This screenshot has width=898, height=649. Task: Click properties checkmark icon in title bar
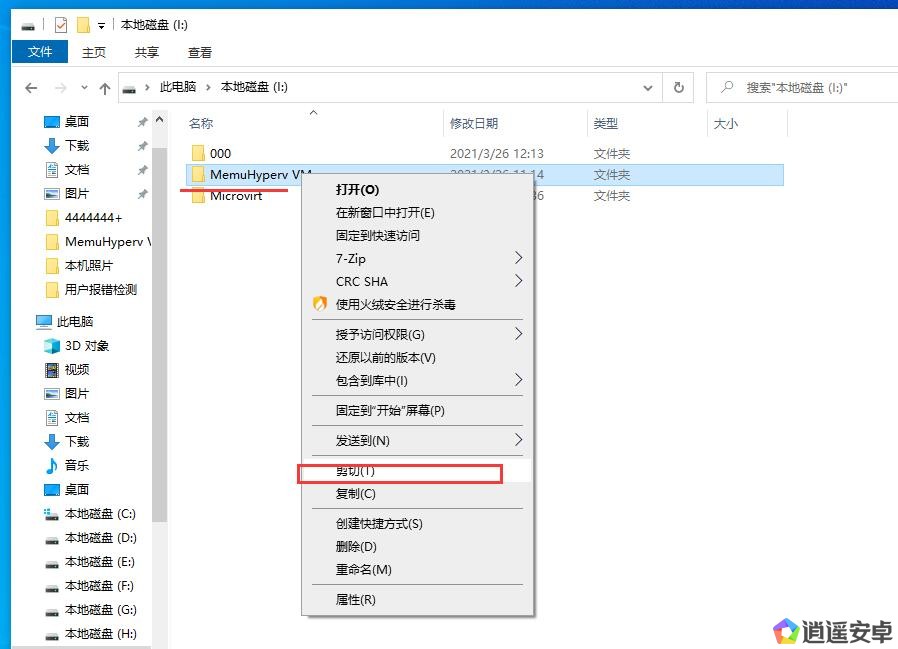pos(61,25)
